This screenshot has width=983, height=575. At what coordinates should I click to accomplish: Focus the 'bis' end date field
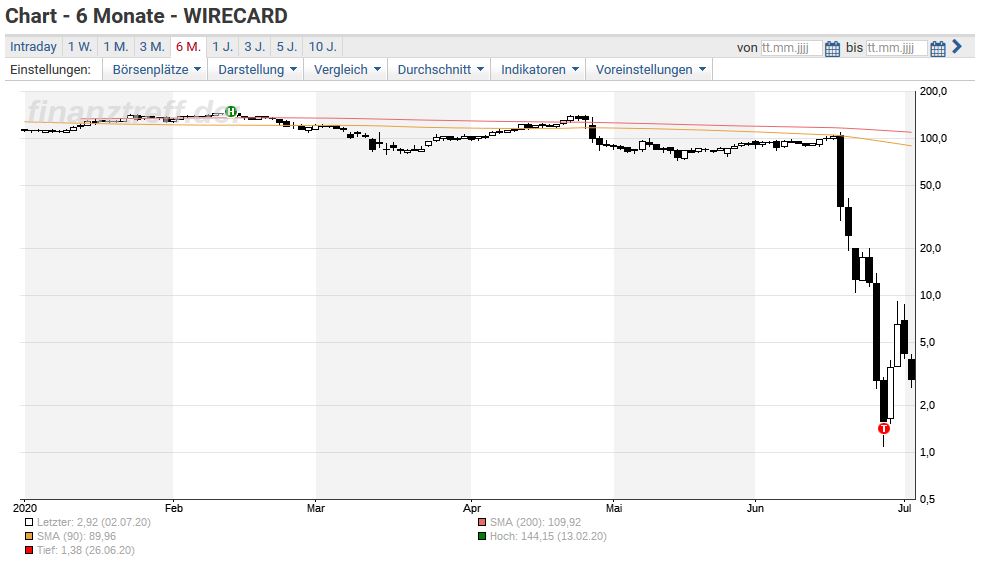coord(896,48)
